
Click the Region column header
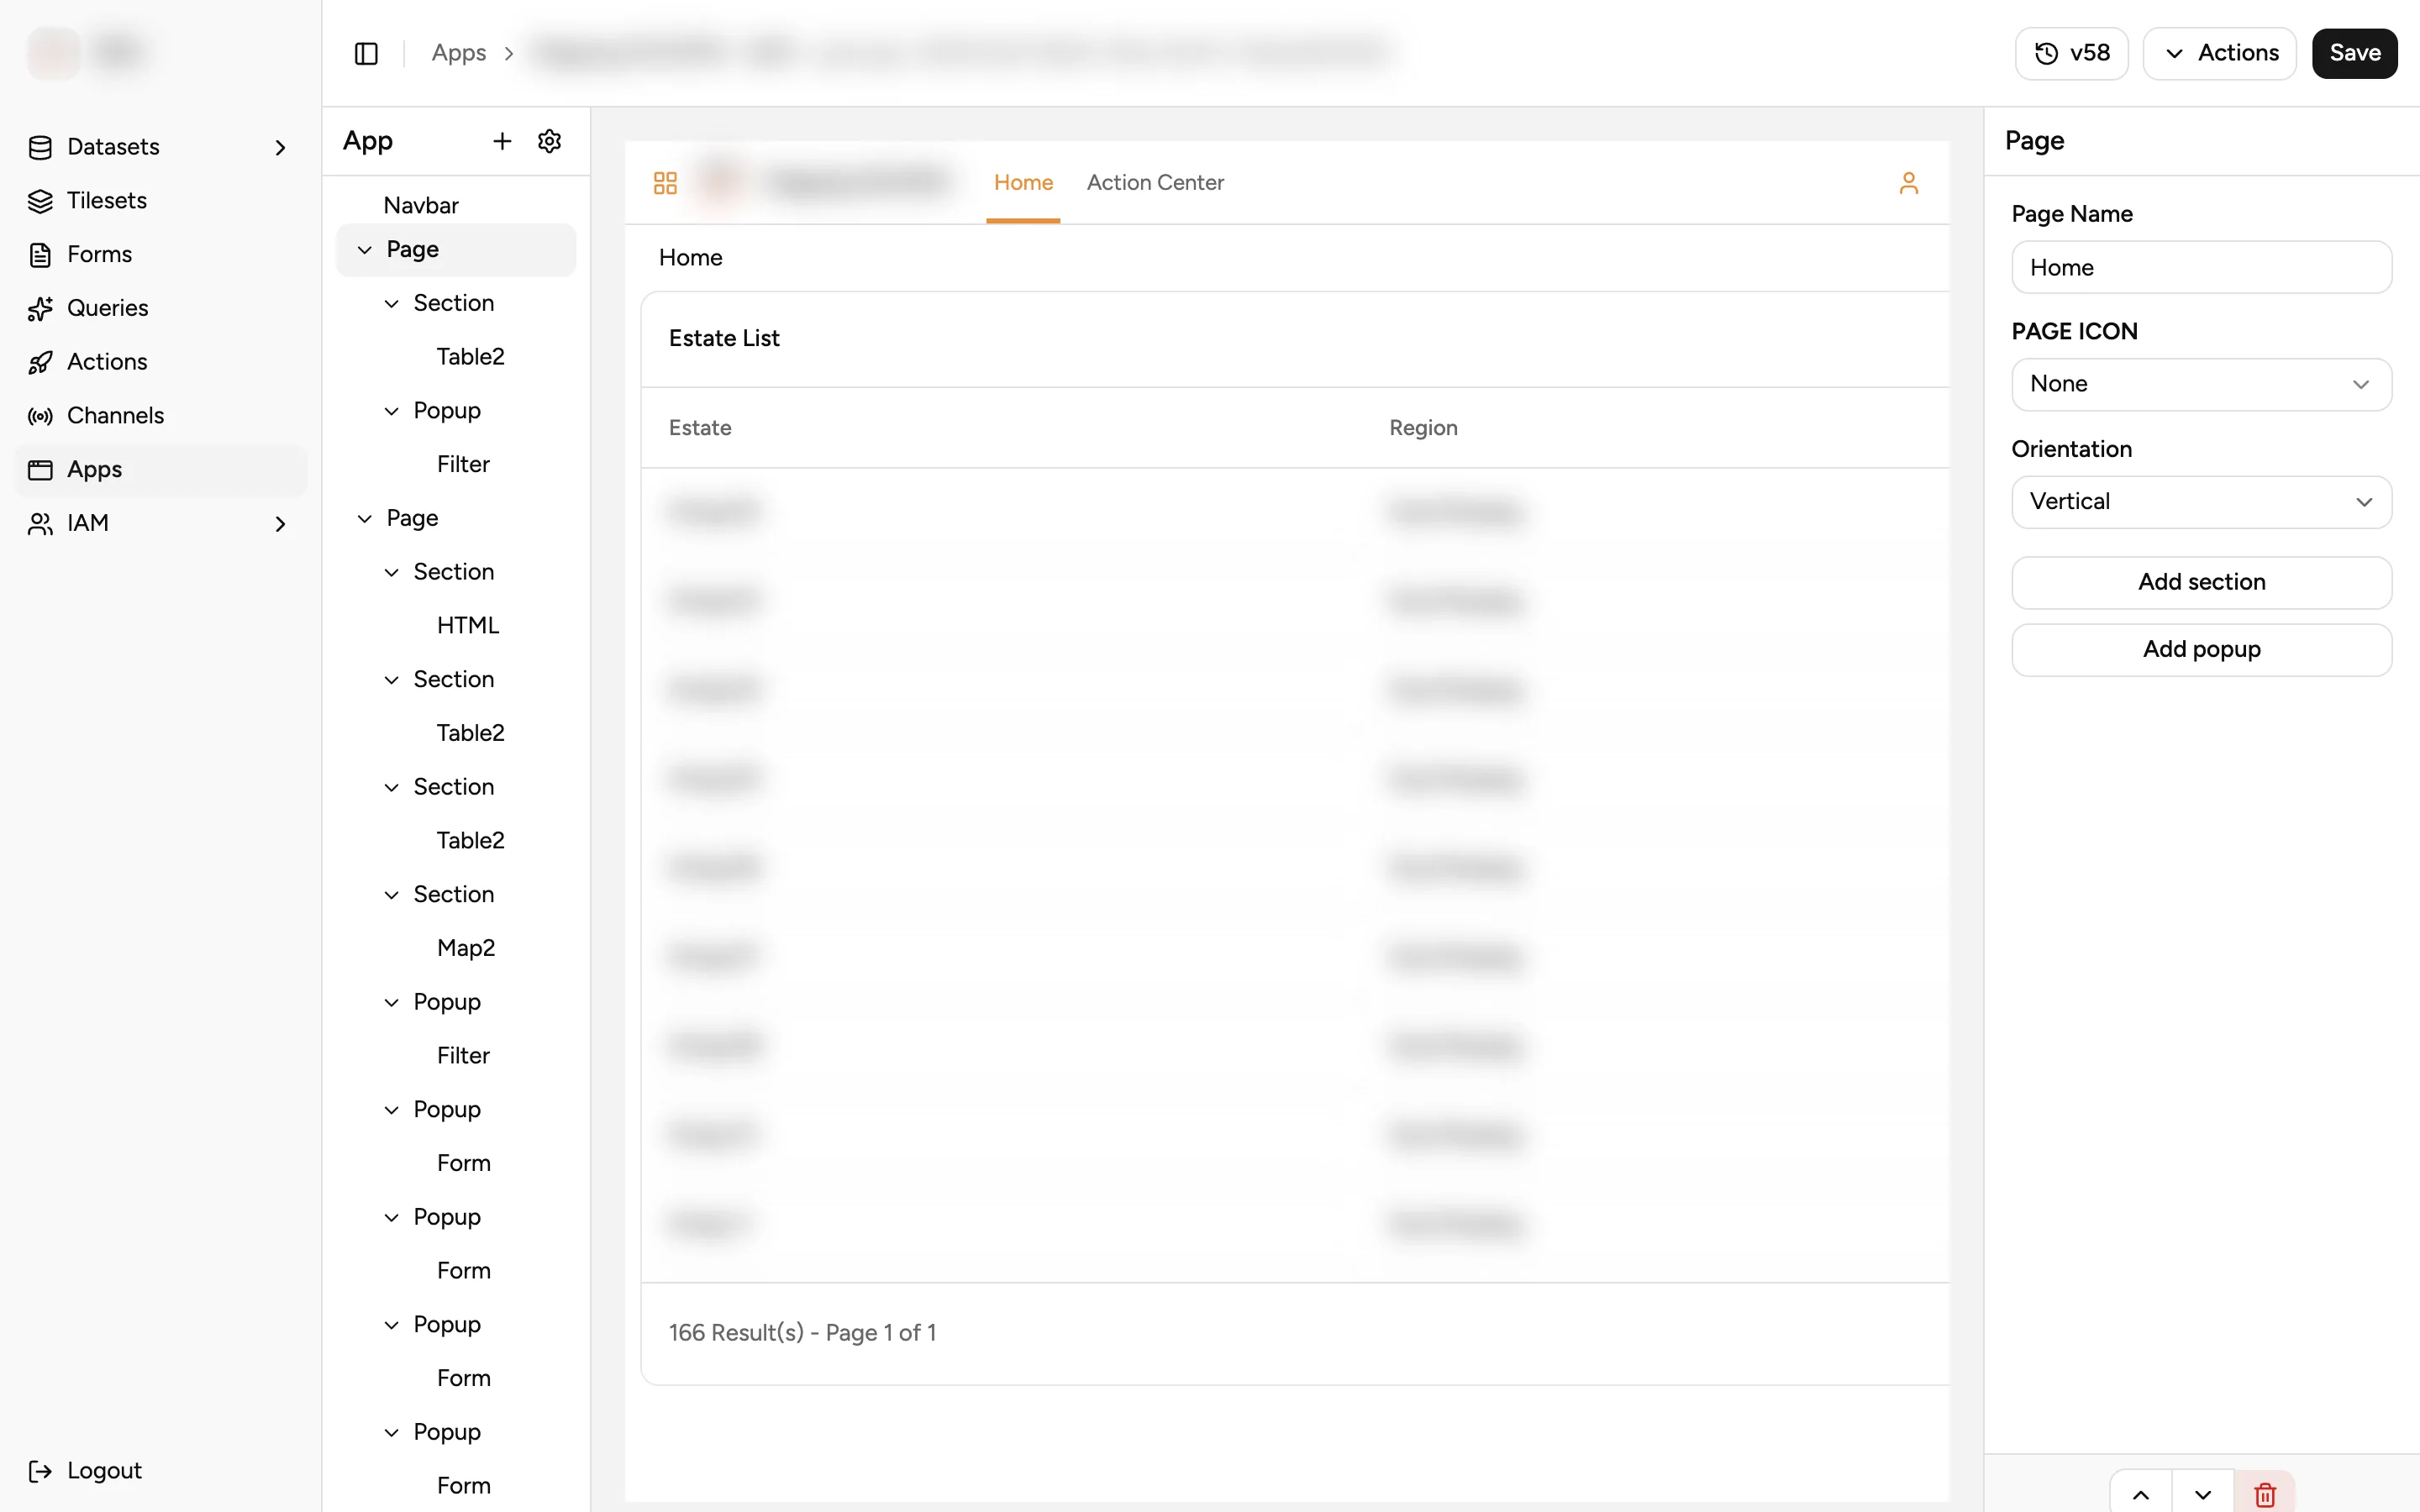coord(1423,428)
